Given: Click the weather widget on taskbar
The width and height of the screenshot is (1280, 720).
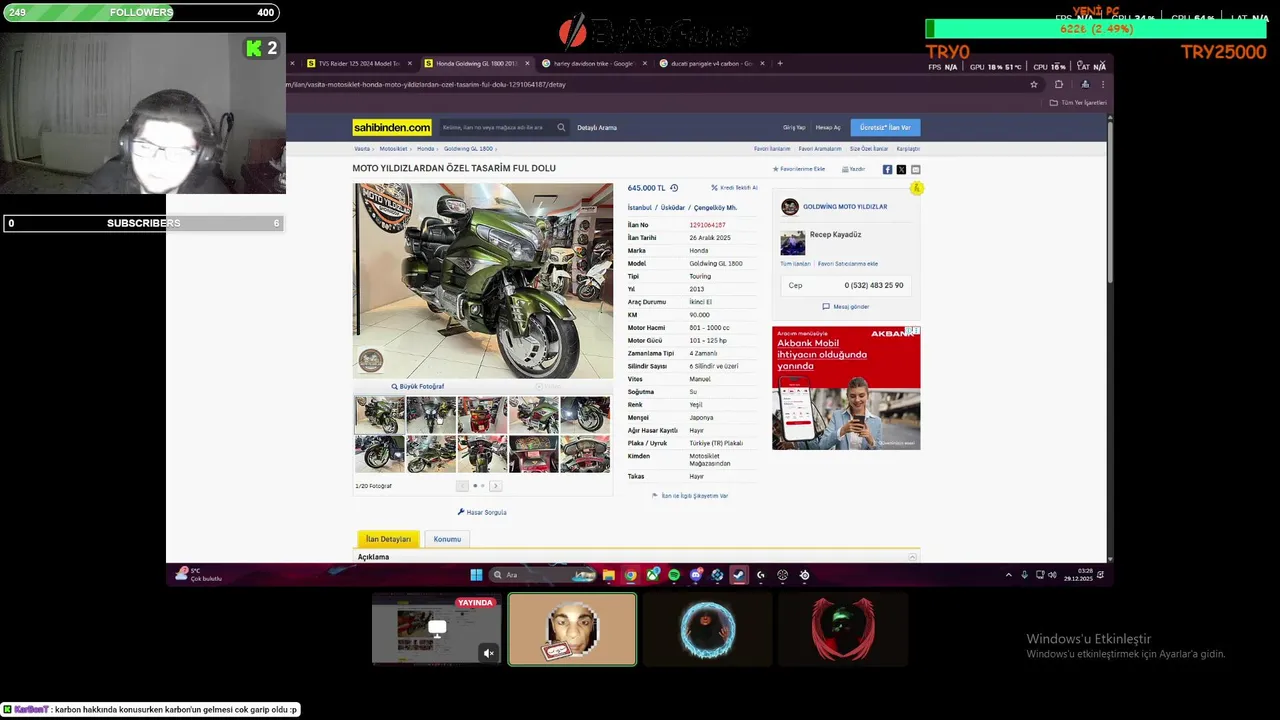Looking at the screenshot, I should (198, 575).
